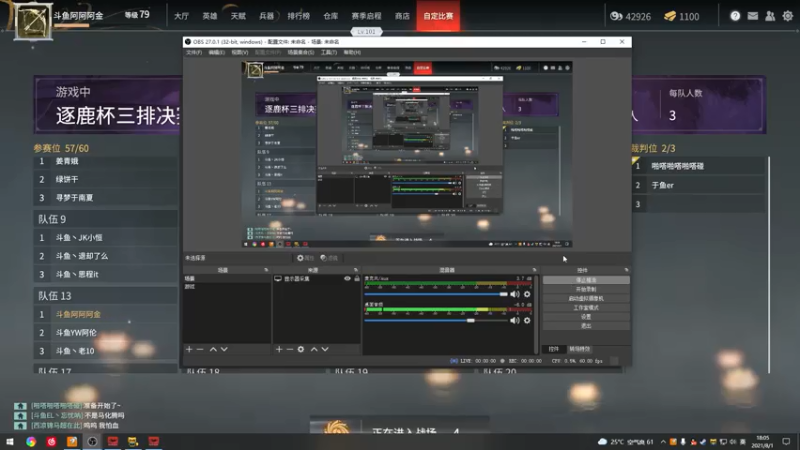The image size is (800, 450).
Task: Click 启动虚拟摄像机 virtual camera button
Action: point(586,298)
